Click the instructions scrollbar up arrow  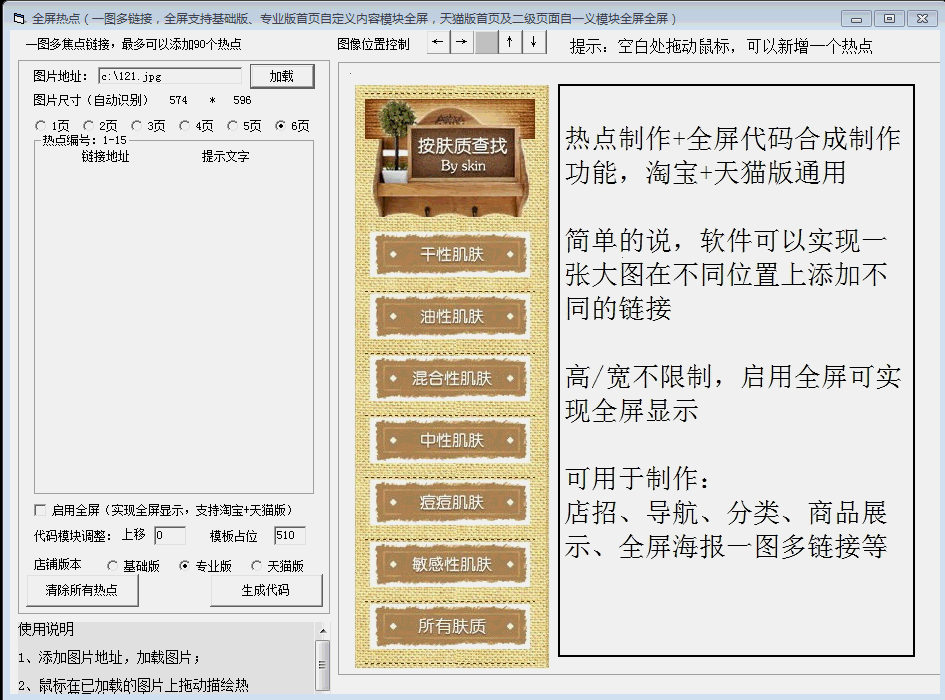click(x=322, y=630)
